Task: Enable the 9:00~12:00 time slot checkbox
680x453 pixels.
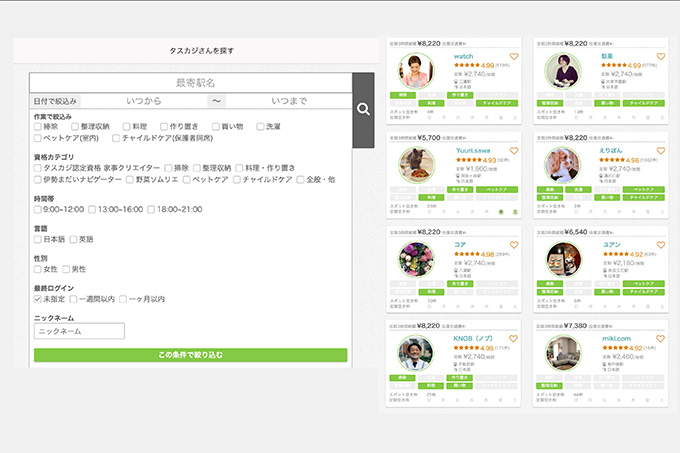Action: (38, 209)
